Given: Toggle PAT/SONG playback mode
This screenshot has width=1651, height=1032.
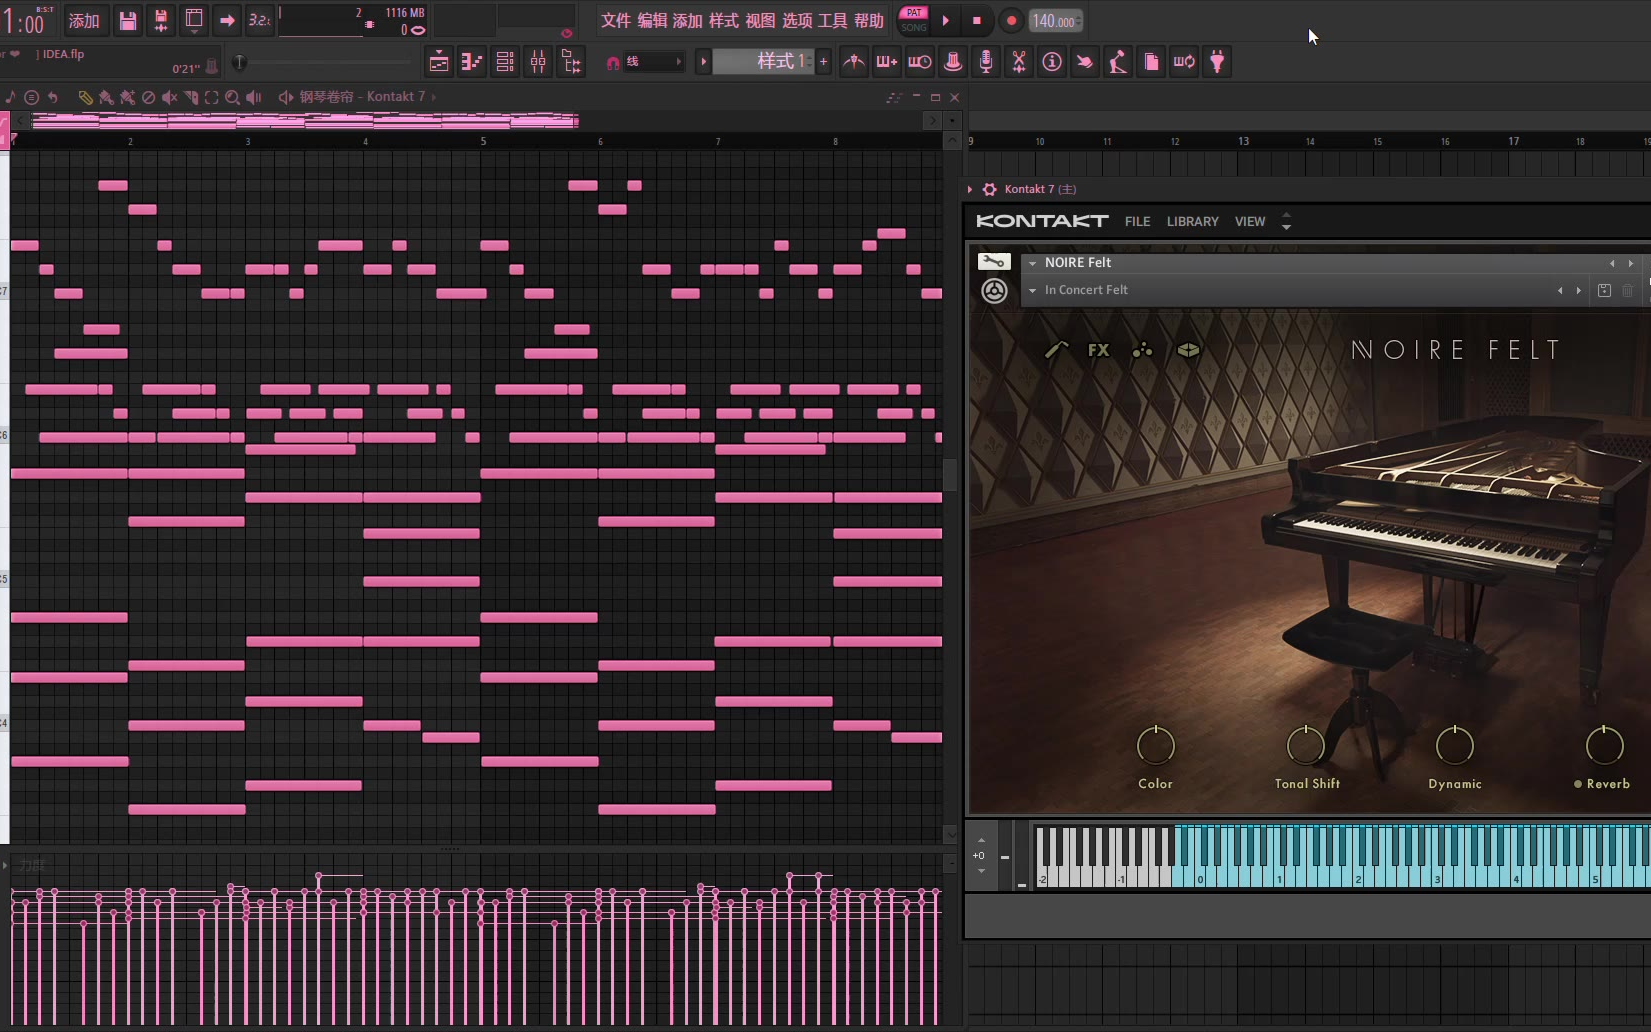Looking at the screenshot, I should coord(913,20).
